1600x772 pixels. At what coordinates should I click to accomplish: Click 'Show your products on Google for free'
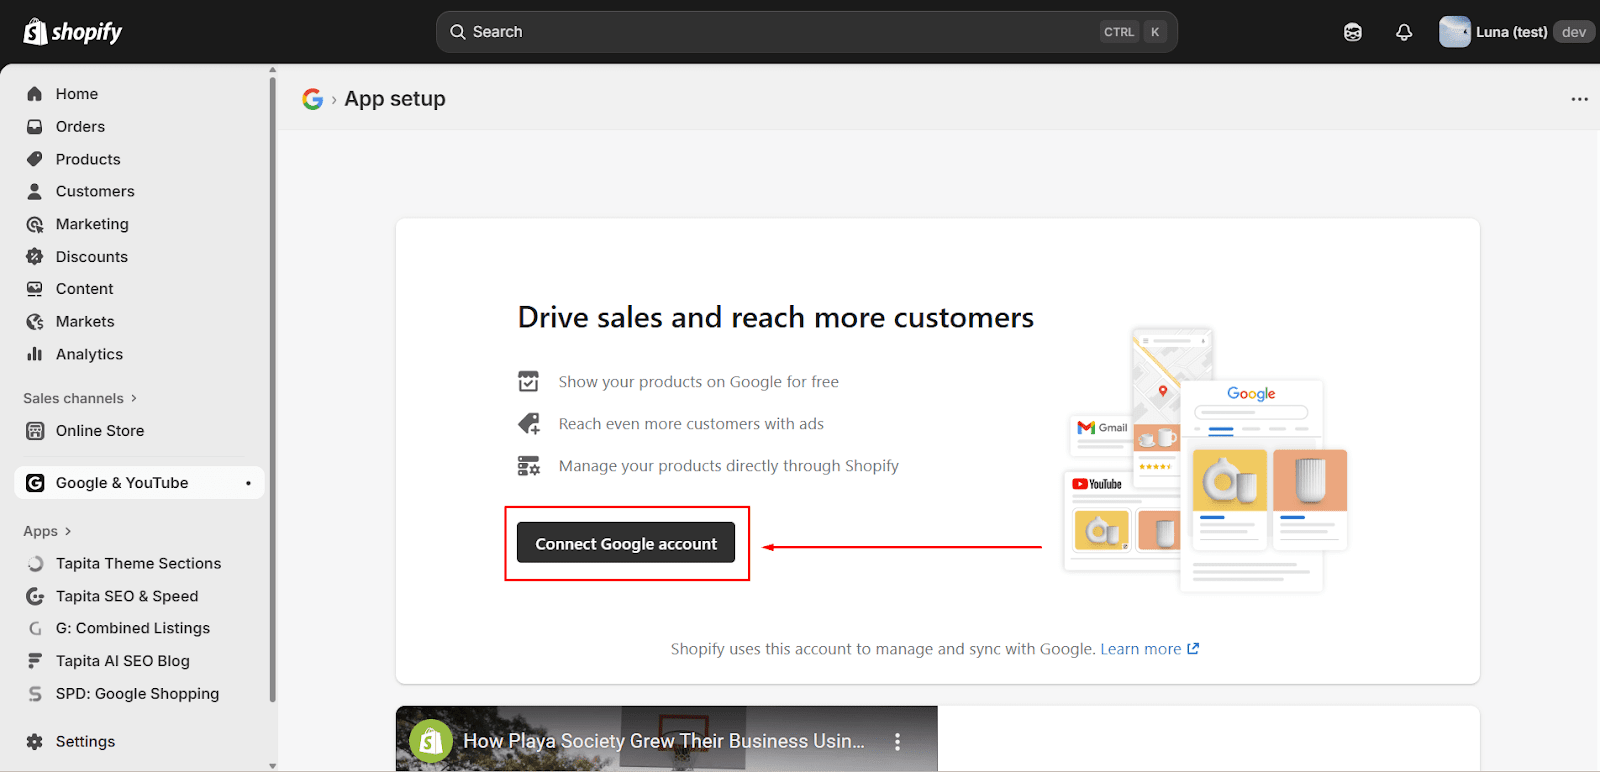point(698,382)
